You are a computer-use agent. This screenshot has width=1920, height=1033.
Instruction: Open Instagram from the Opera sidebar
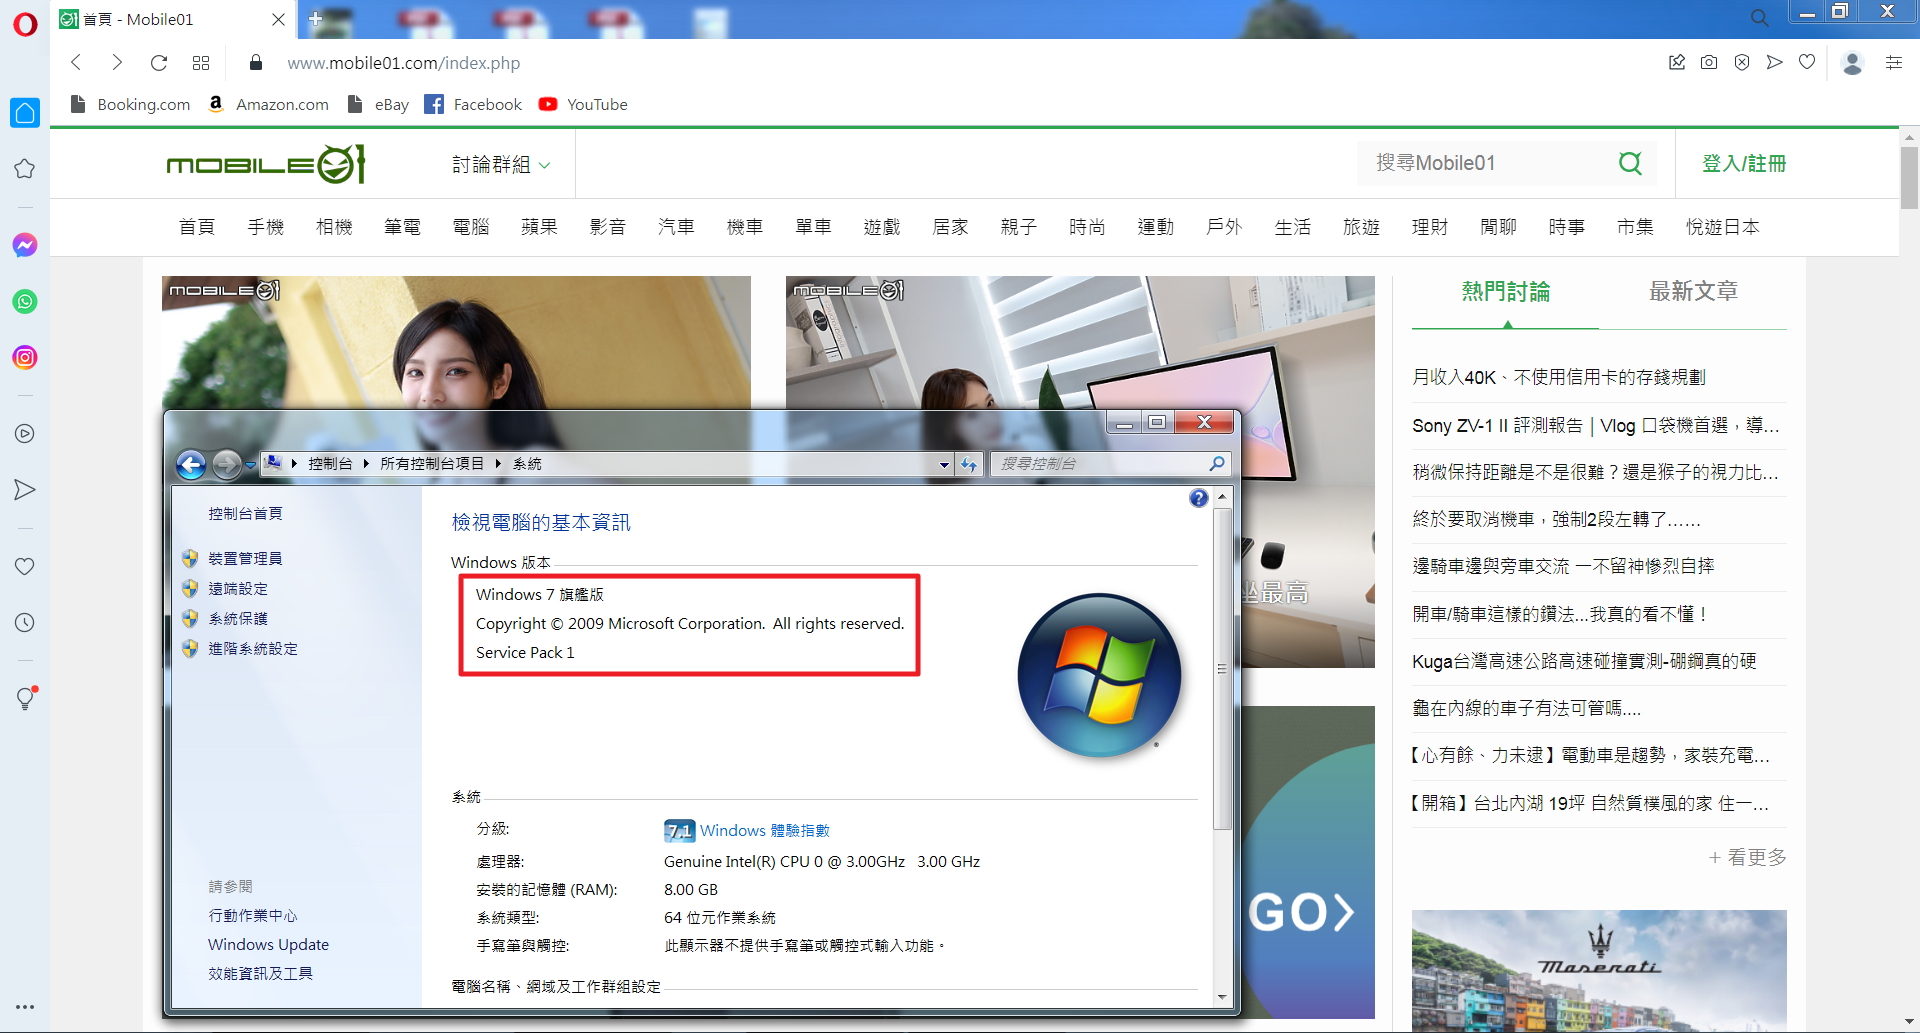24,357
